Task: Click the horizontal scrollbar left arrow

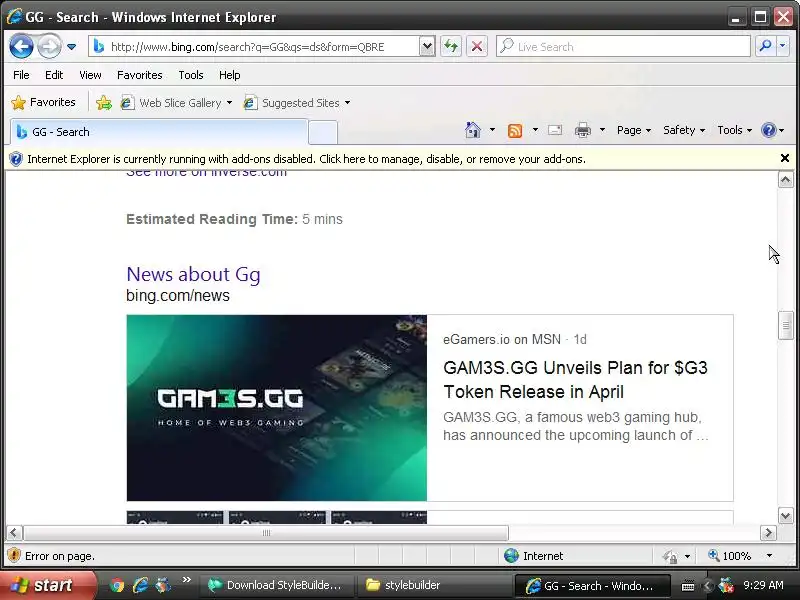Action: click(14, 533)
